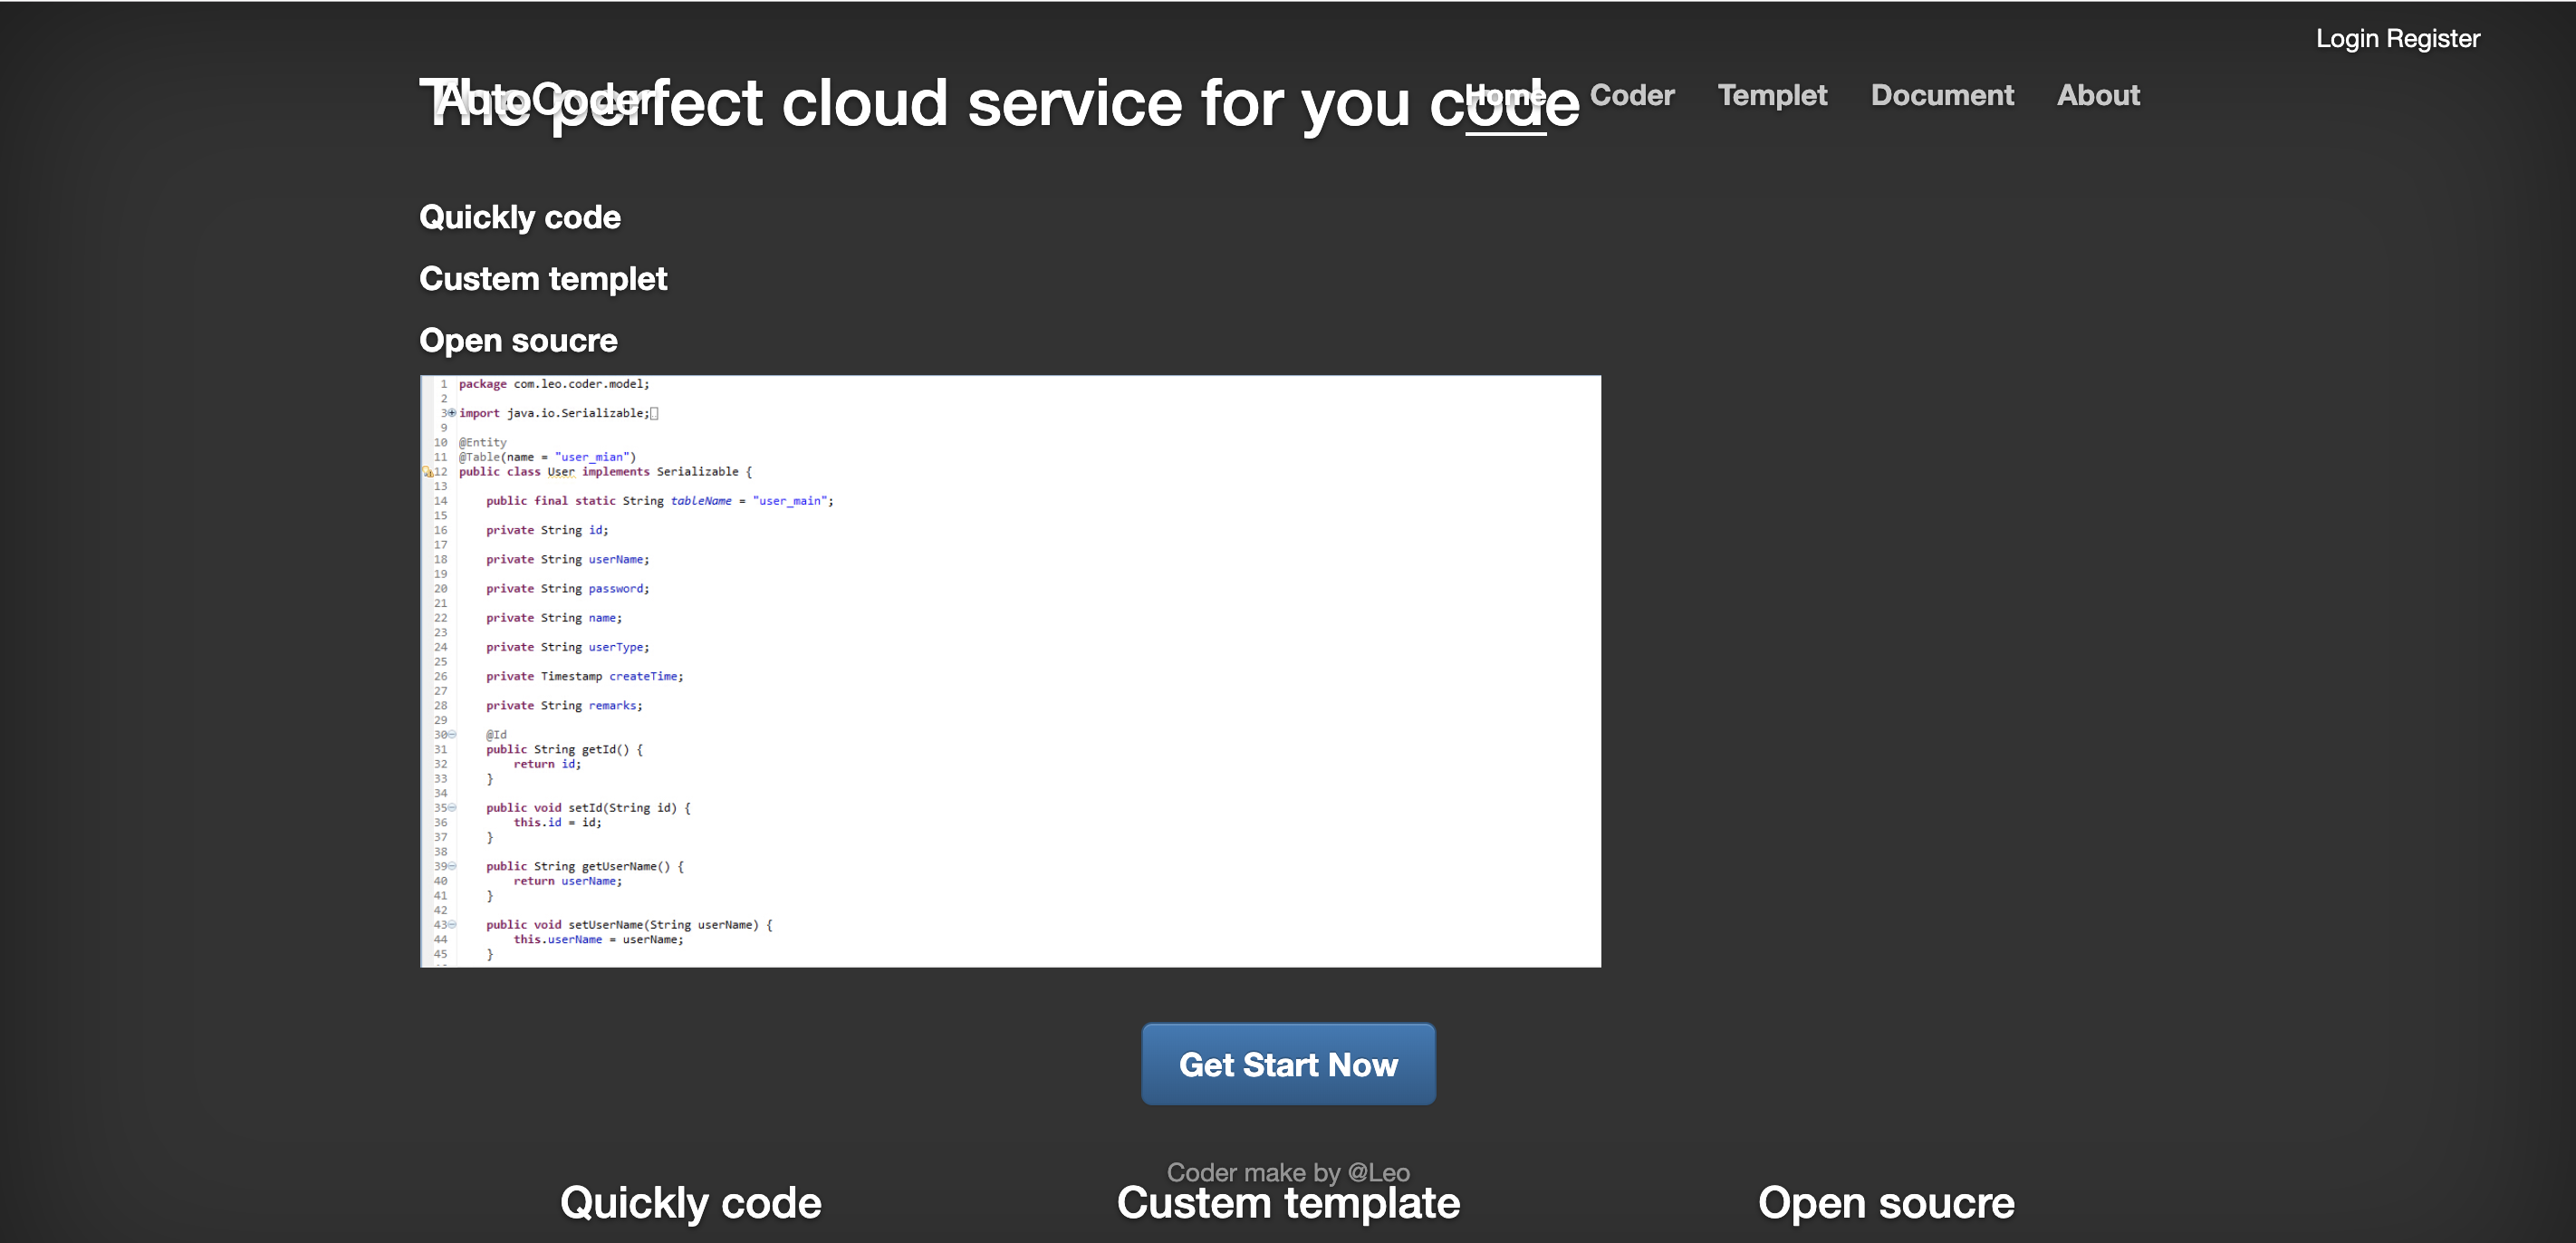Open the Register link
The width and height of the screenshot is (2576, 1243).
coord(2432,38)
